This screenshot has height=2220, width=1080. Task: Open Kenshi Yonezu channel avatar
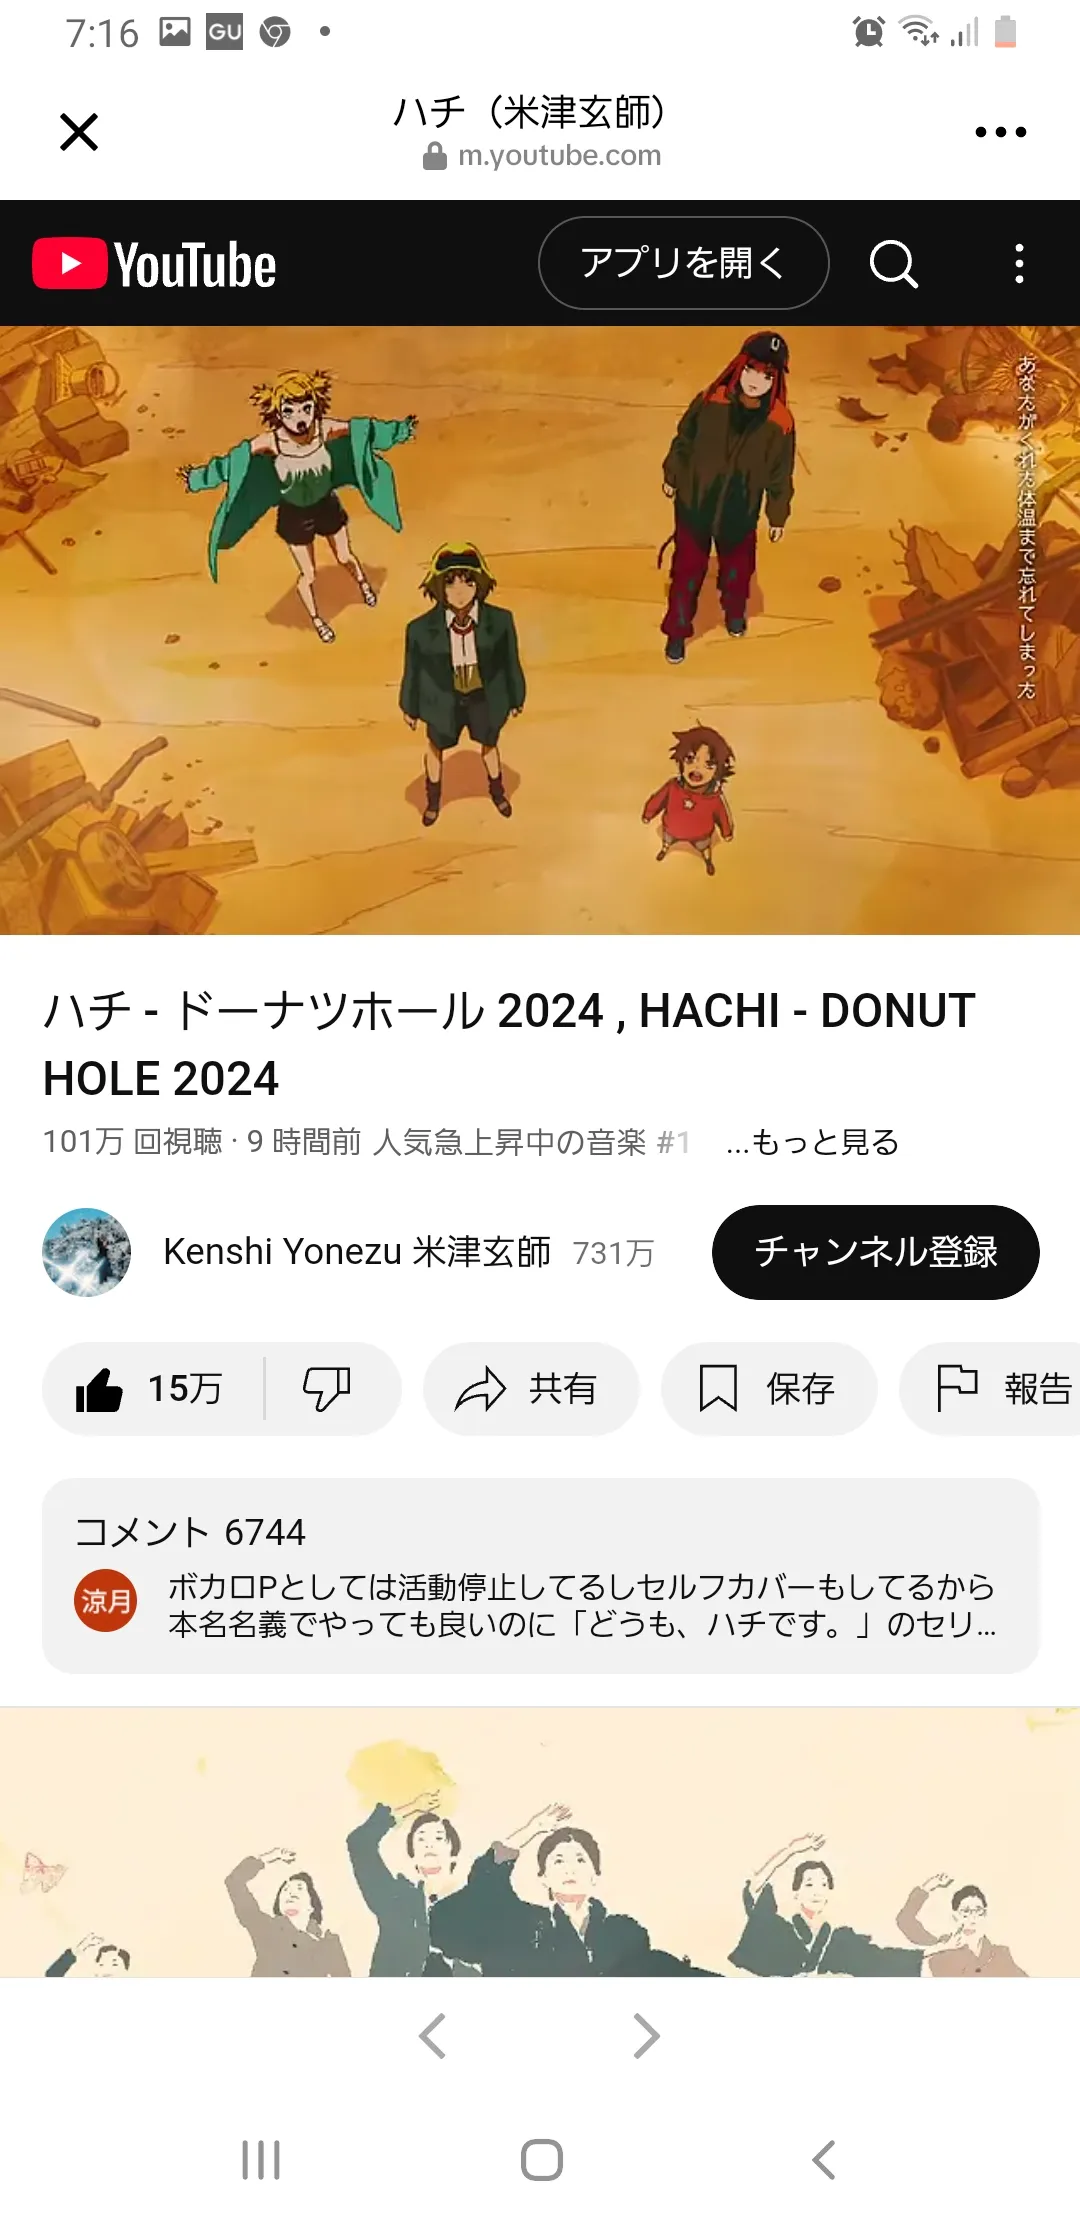[87, 1252]
